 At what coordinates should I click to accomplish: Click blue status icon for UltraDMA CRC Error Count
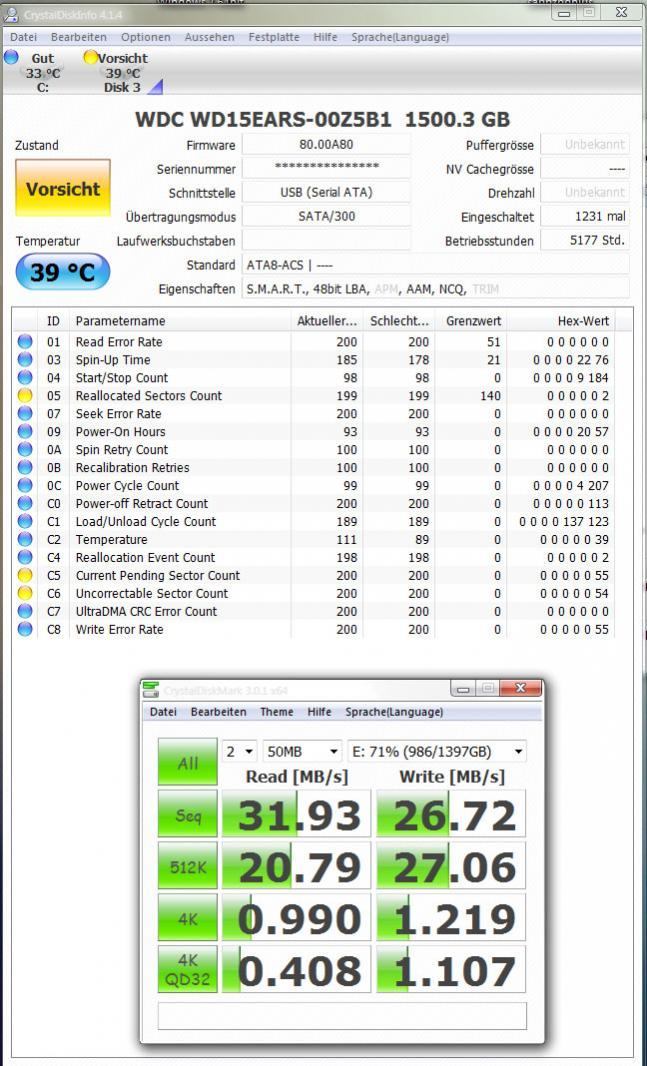25,611
